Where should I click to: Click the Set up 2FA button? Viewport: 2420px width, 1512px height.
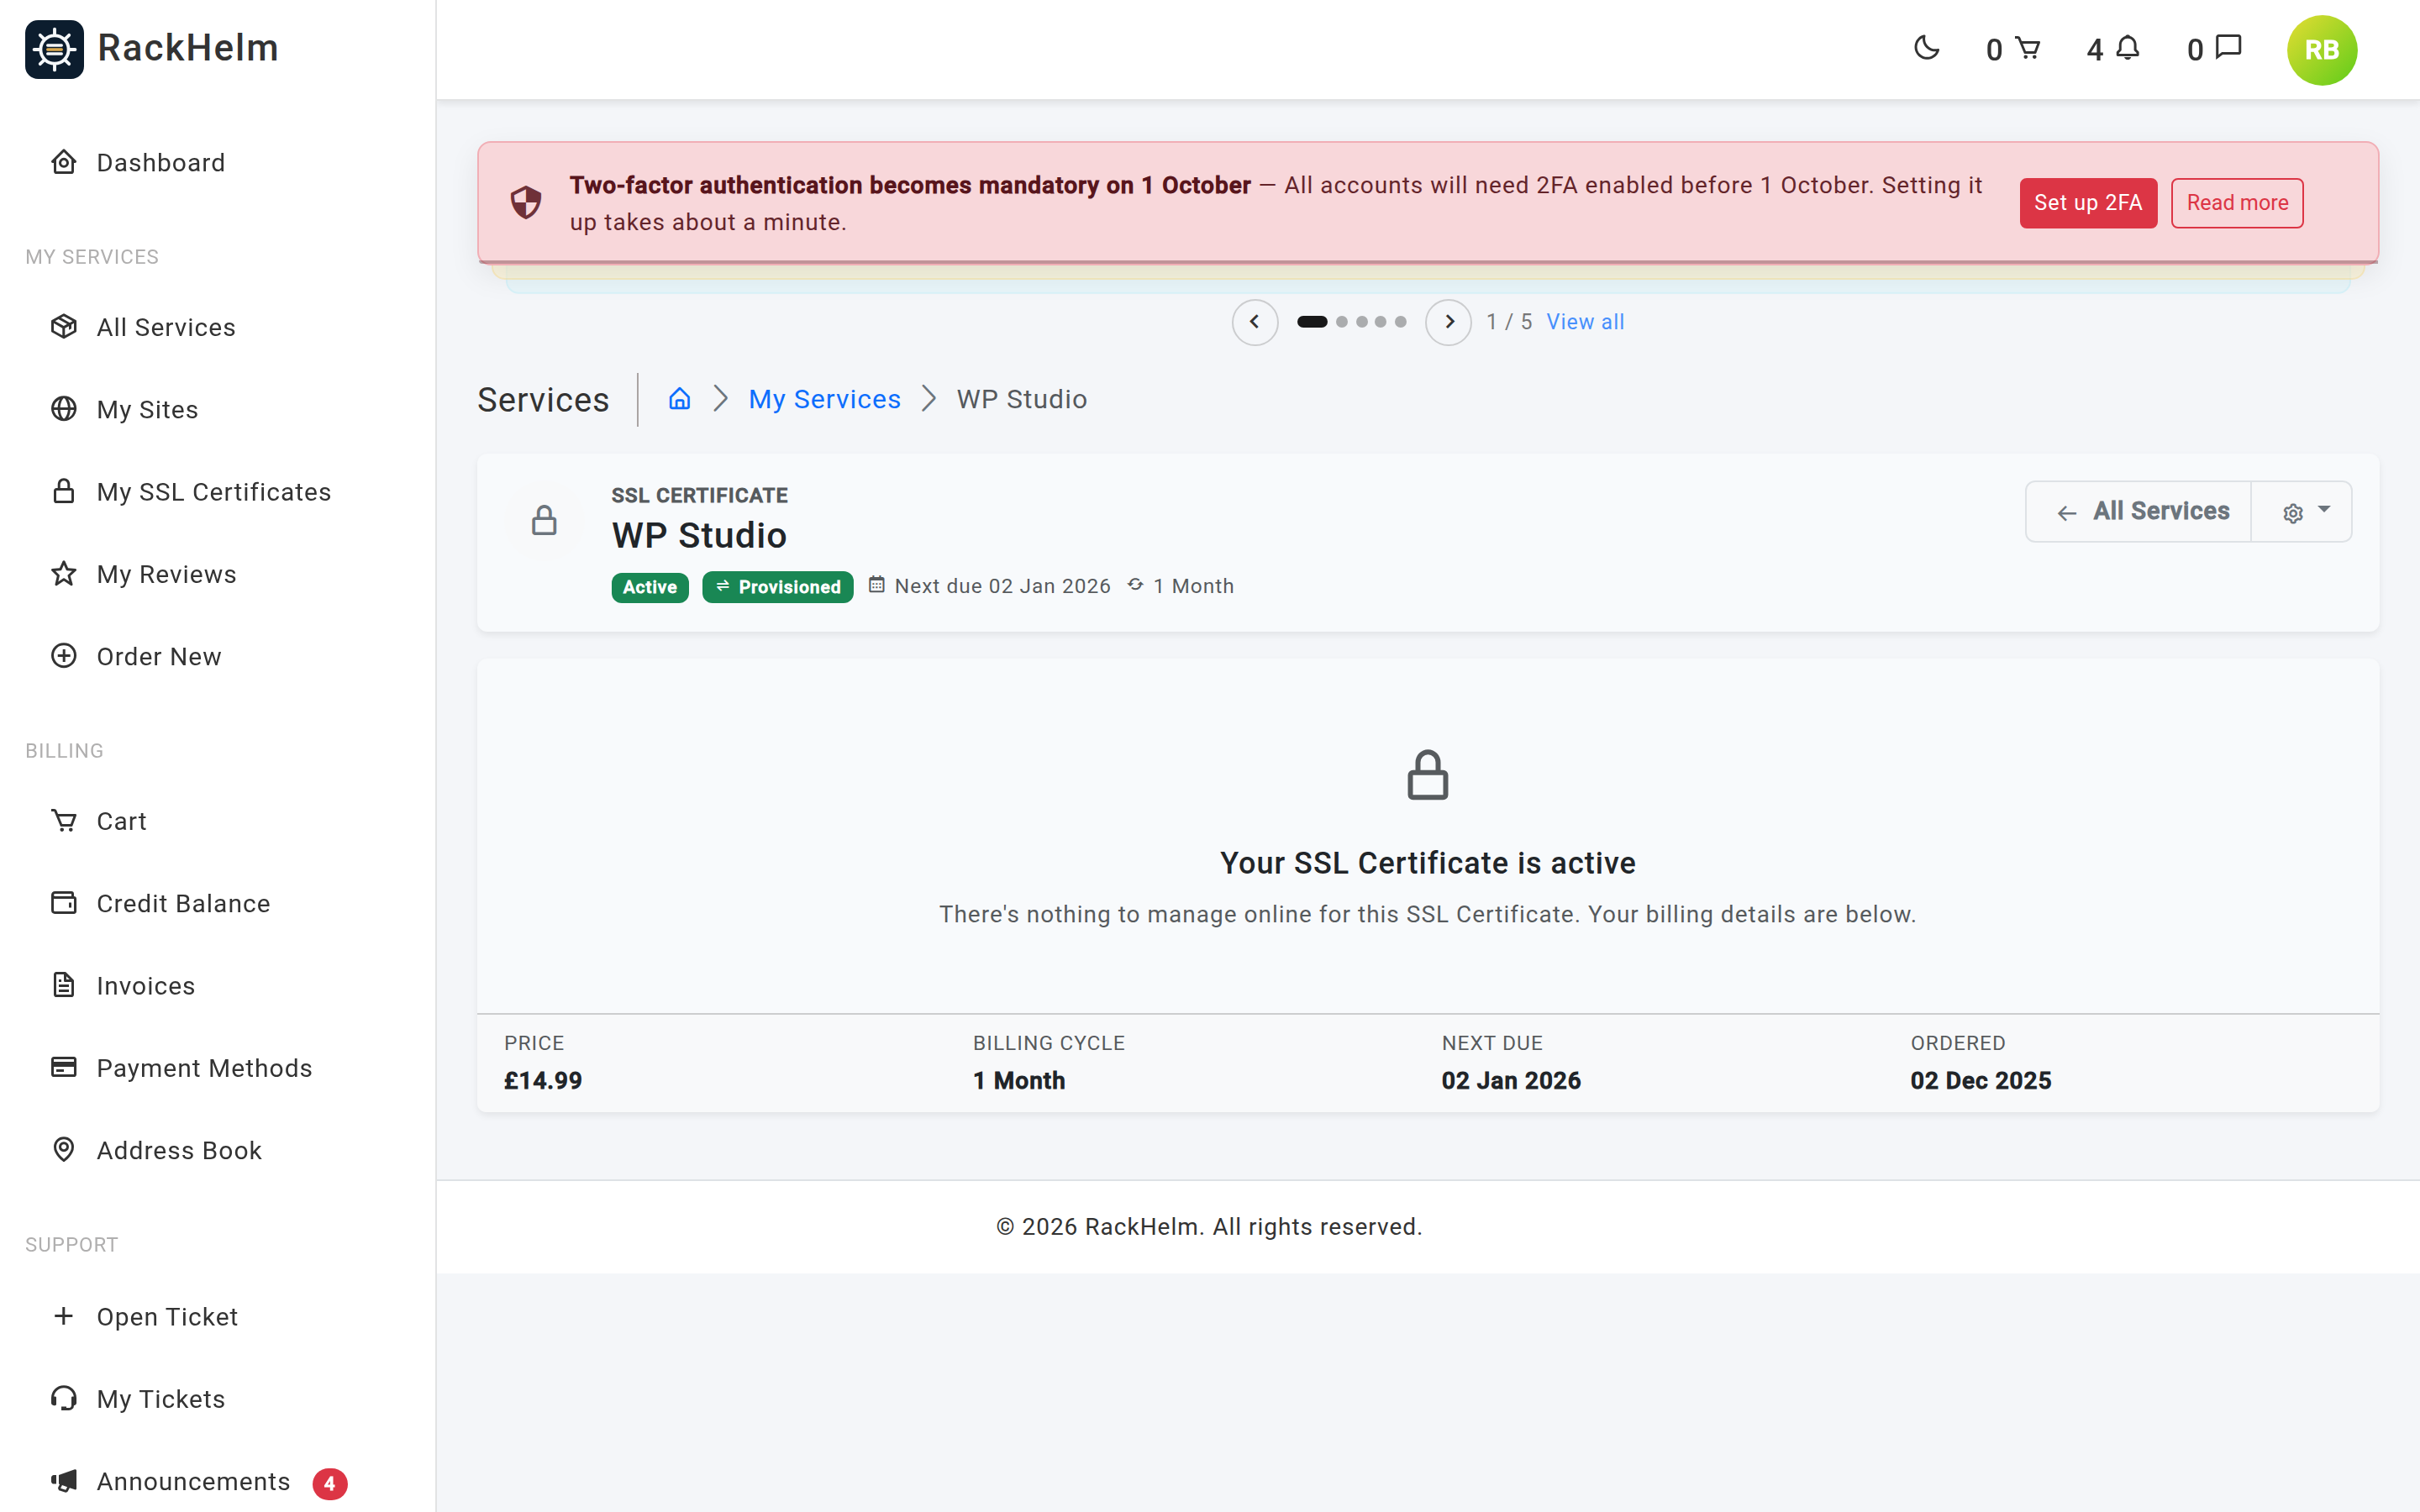point(2088,203)
